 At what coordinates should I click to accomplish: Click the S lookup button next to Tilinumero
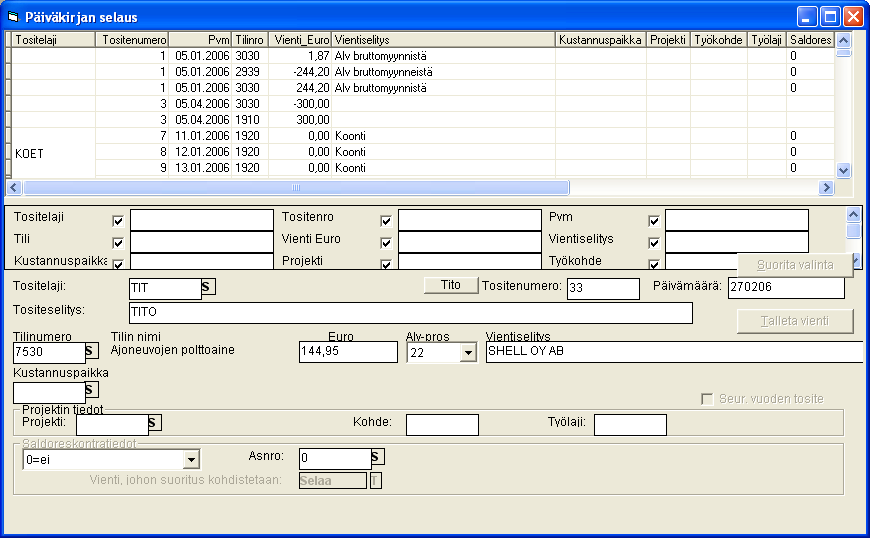click(x=92, y=351)
